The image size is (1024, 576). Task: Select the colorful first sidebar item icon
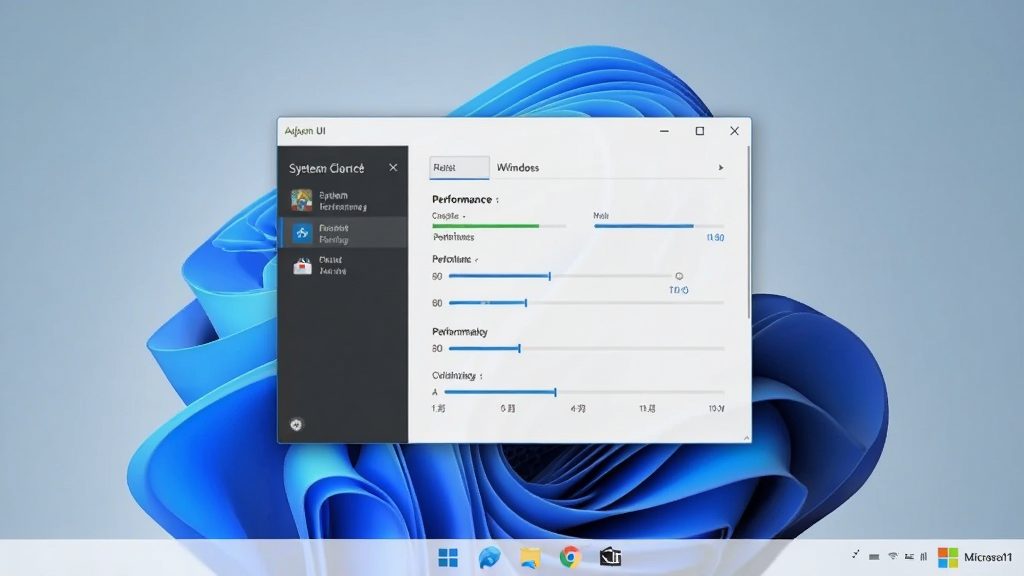[x=302, y=200]
